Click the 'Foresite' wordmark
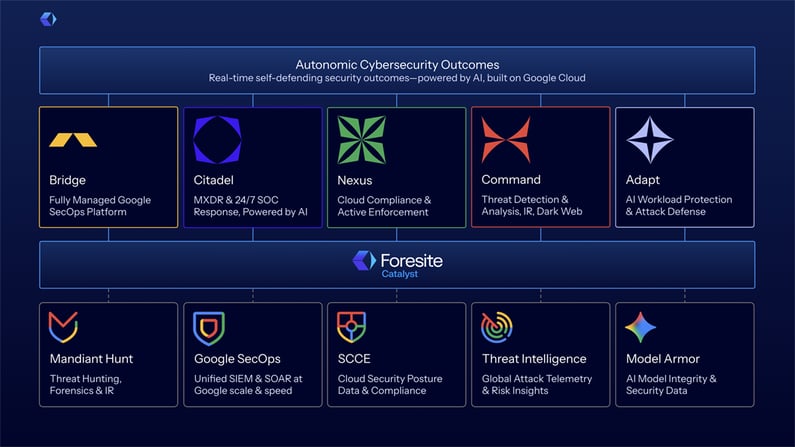The image size is (795, 447). point(412,260)
